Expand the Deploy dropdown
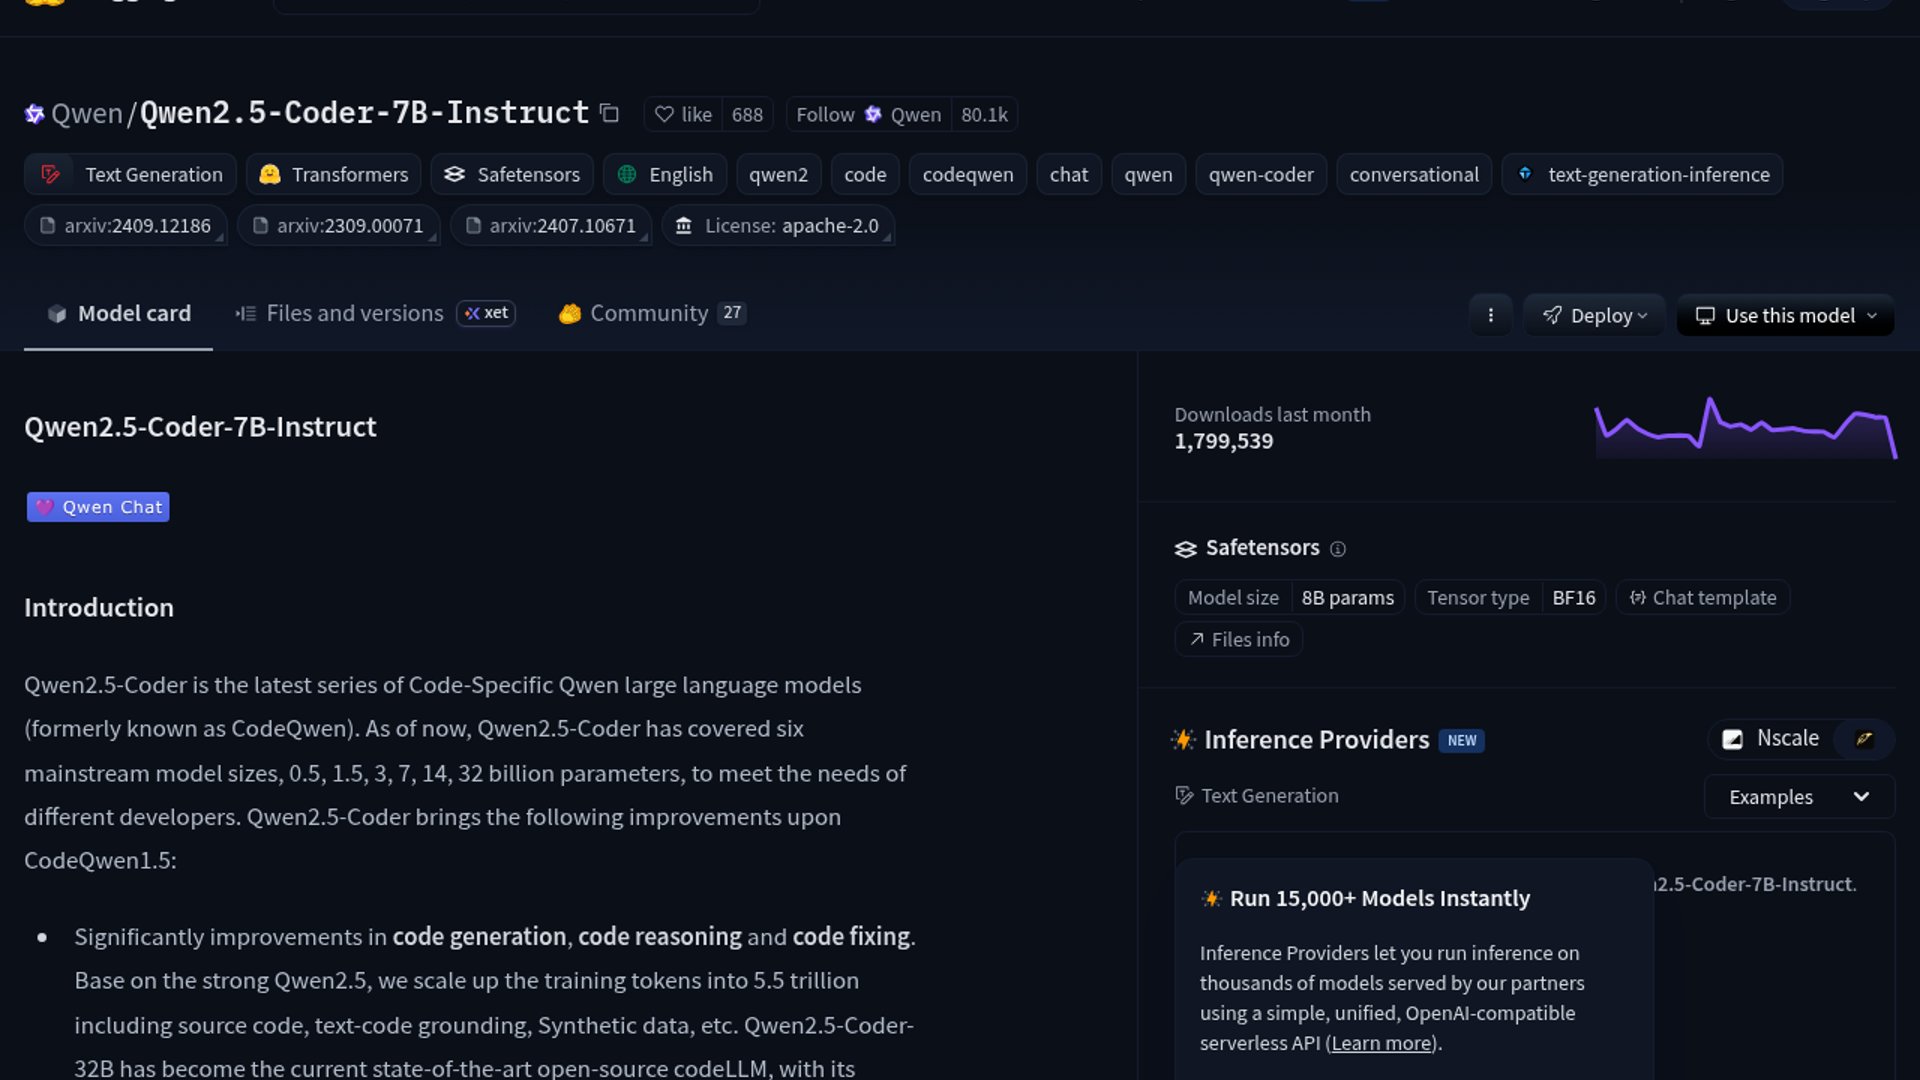Image resolution: width=1920 pixels, height=1080 pixels. point(1594,316)
